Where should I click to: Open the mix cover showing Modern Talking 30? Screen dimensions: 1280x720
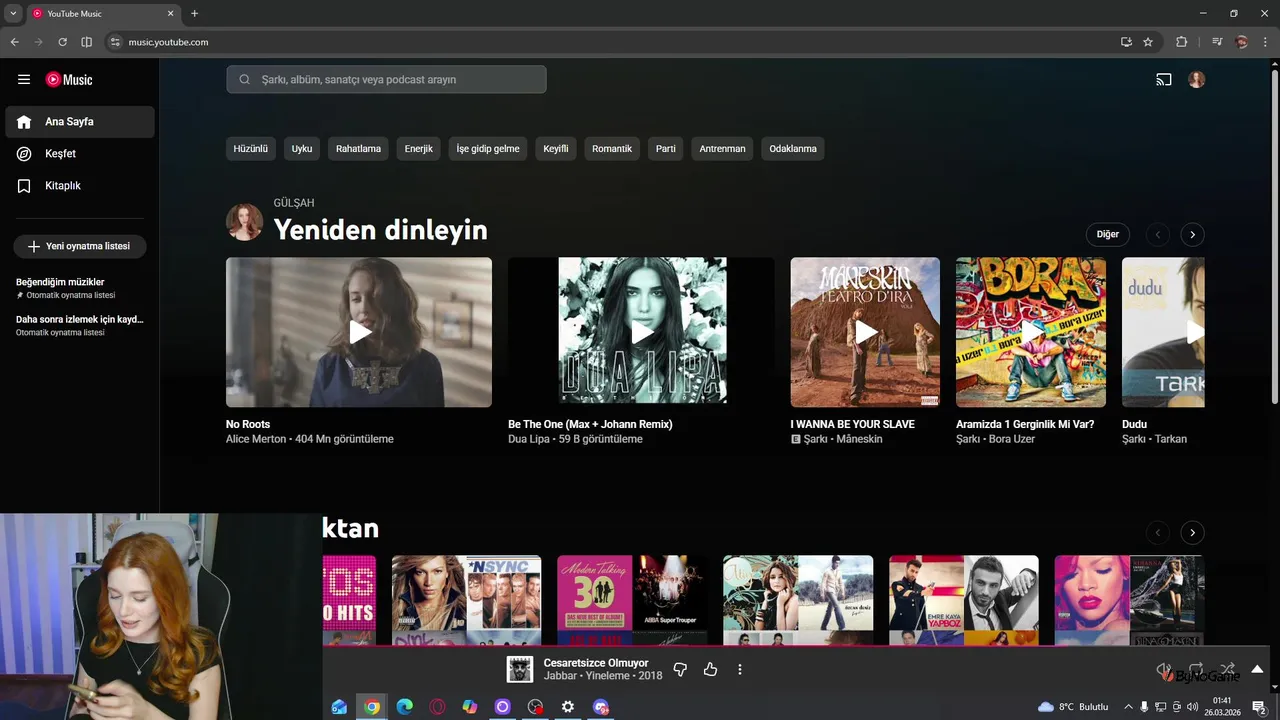click(632, 600)
